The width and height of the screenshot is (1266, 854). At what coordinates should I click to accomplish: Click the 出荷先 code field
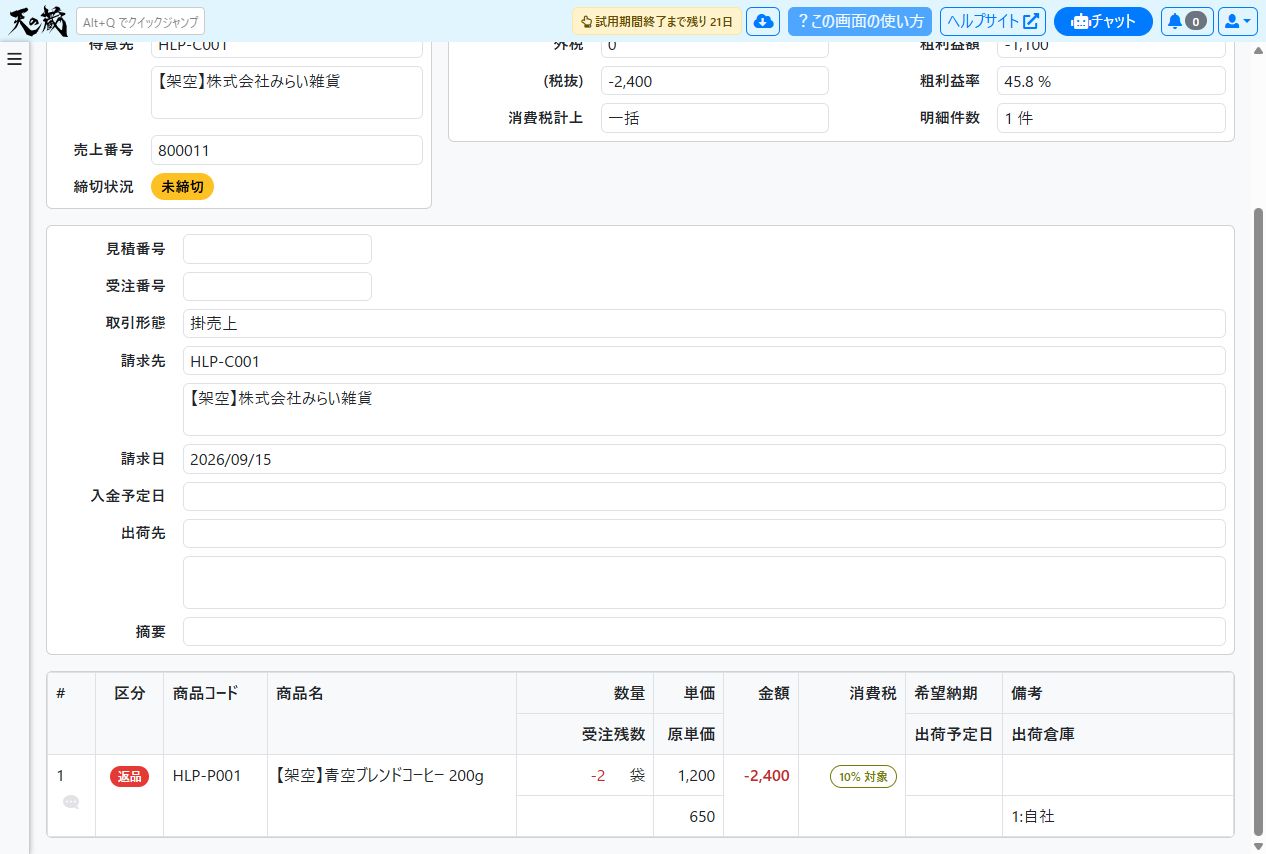pyautogui.click(x=704, y=533)
